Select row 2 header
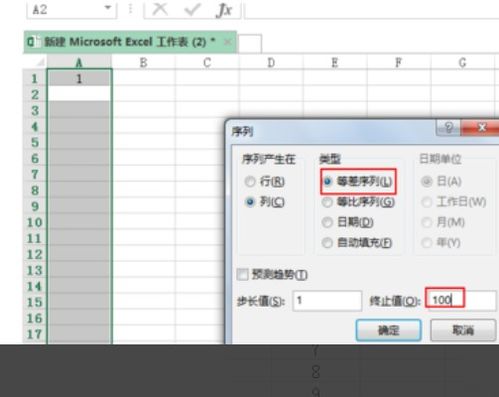499x397 pixels. [35, 95]
